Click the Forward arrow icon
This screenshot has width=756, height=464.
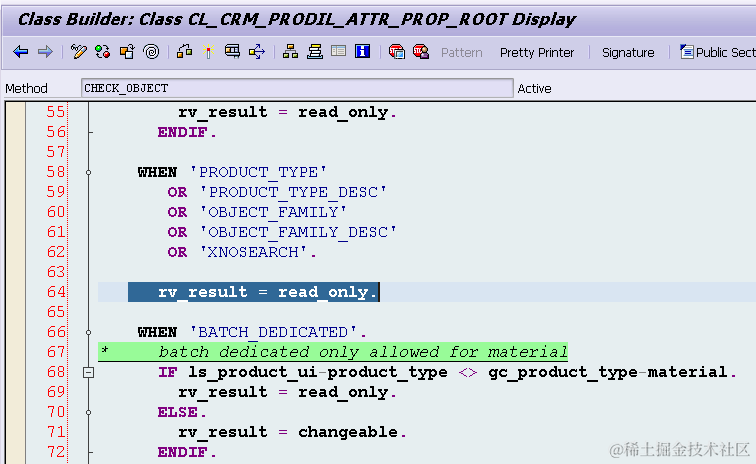tap(45, 52)
